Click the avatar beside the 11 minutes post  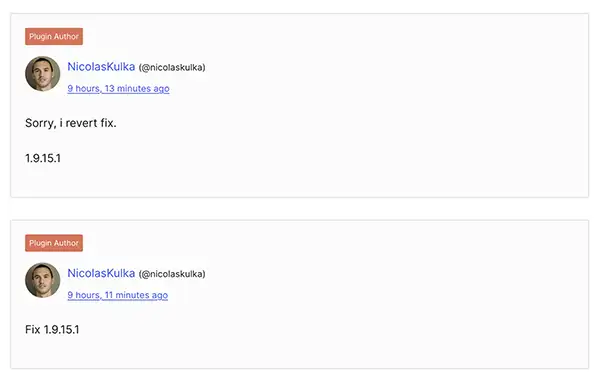[42, 280]
